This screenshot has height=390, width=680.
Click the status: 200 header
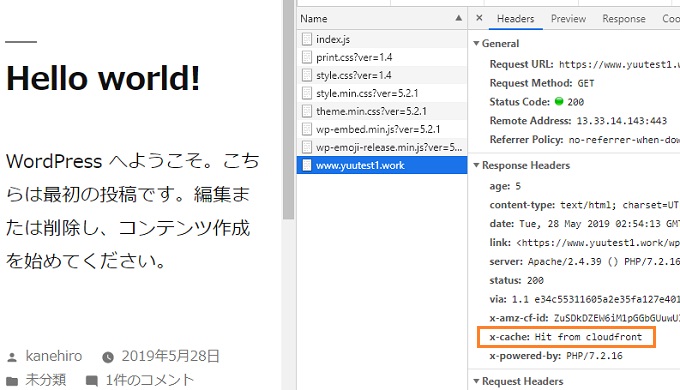point(517,280)
